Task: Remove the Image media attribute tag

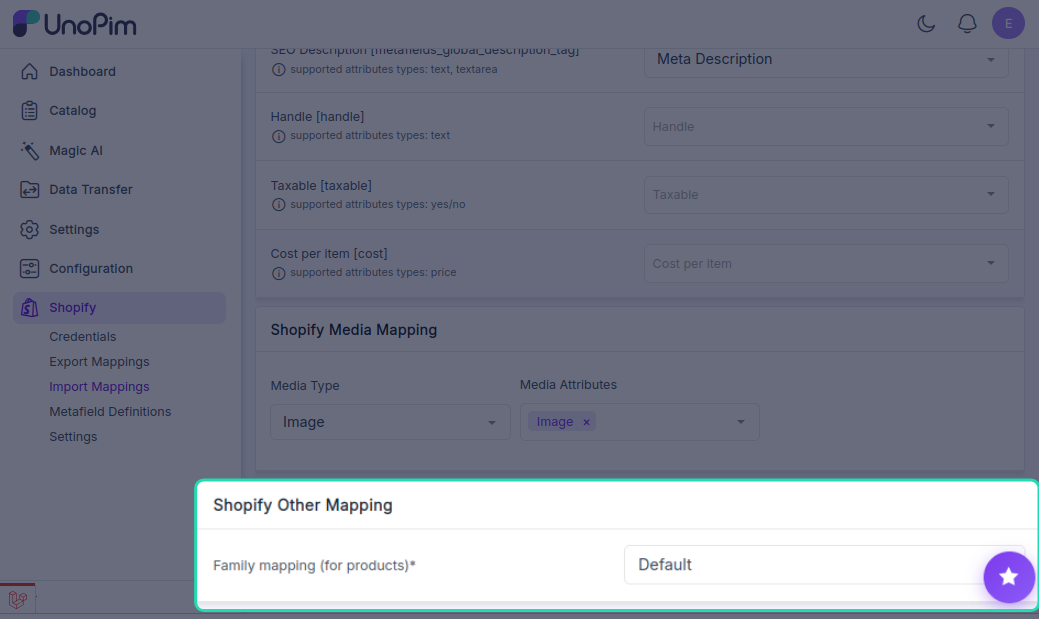Action: (586, 422)
